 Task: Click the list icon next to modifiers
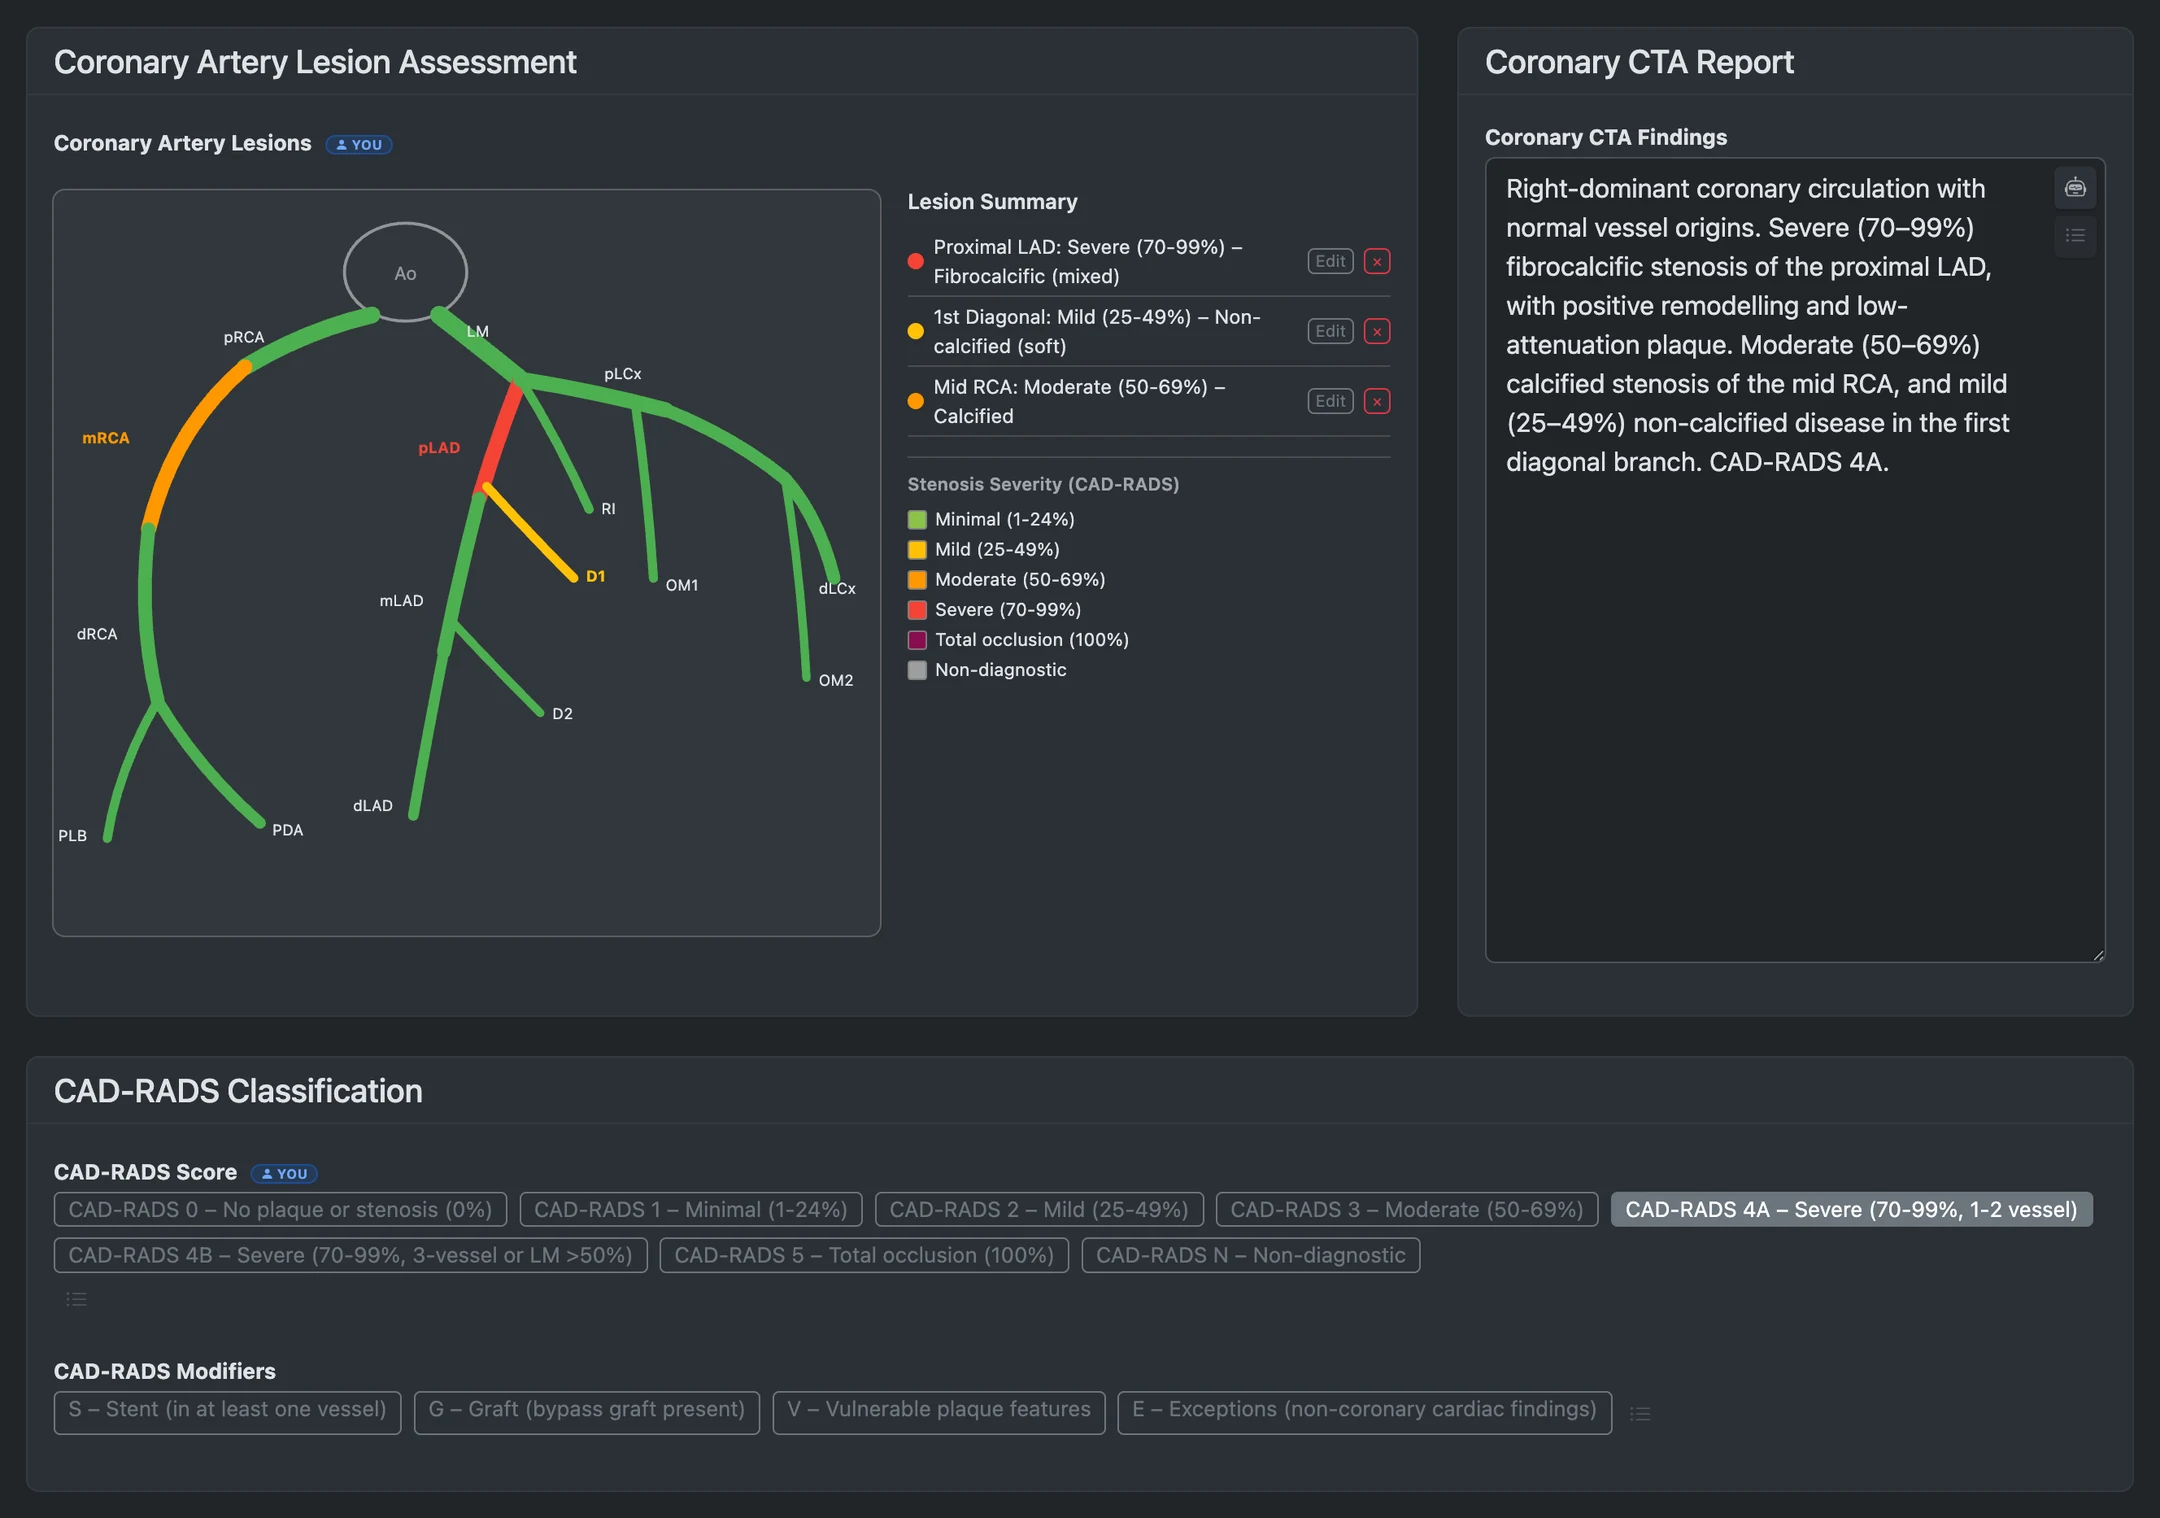coord(1640,1413)
